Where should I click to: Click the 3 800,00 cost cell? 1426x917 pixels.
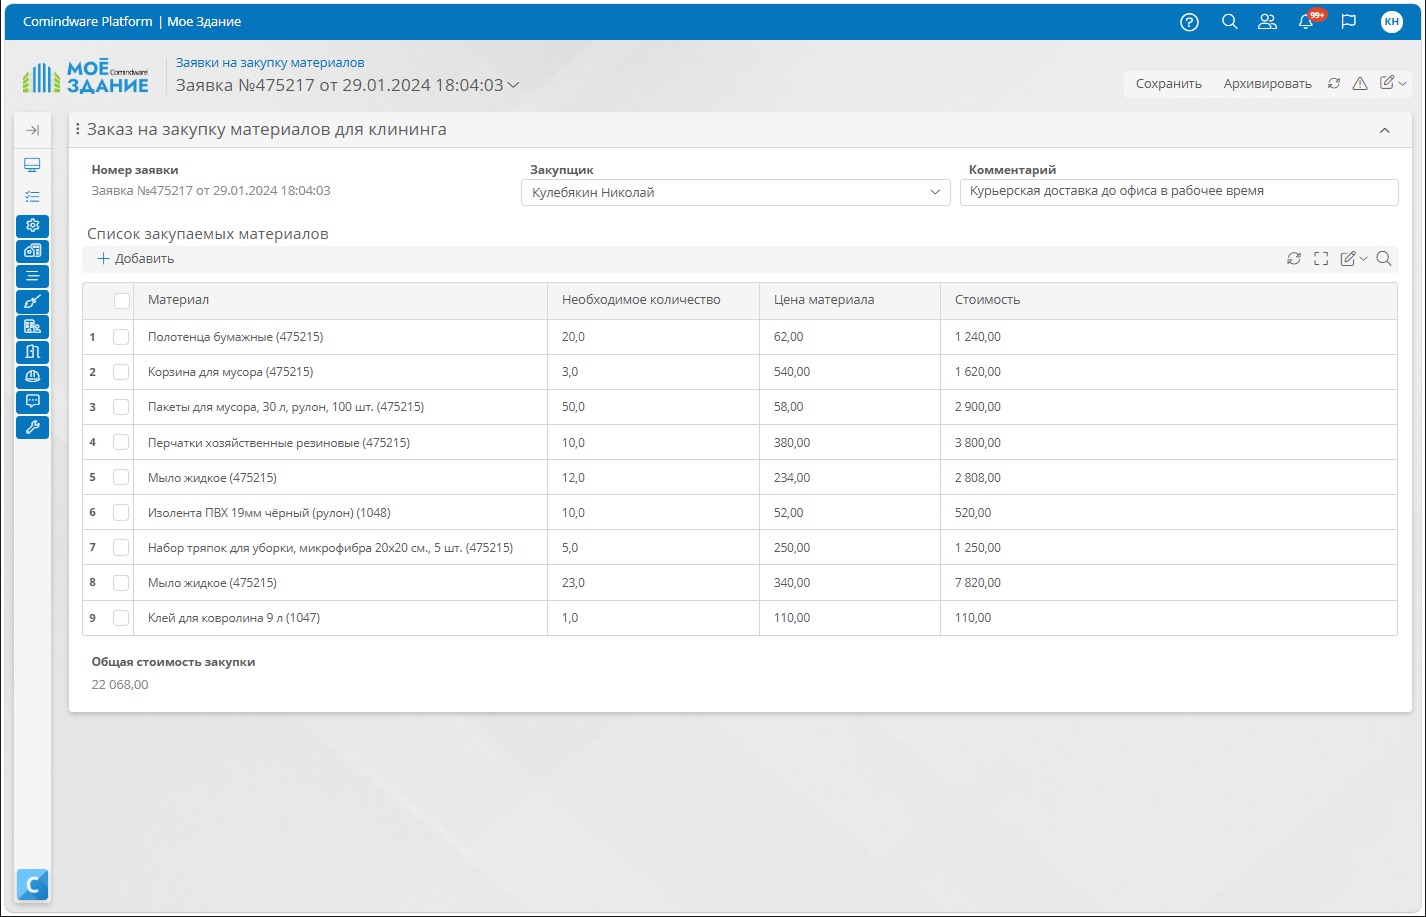pyautogui.click(x=1168, y=442)
